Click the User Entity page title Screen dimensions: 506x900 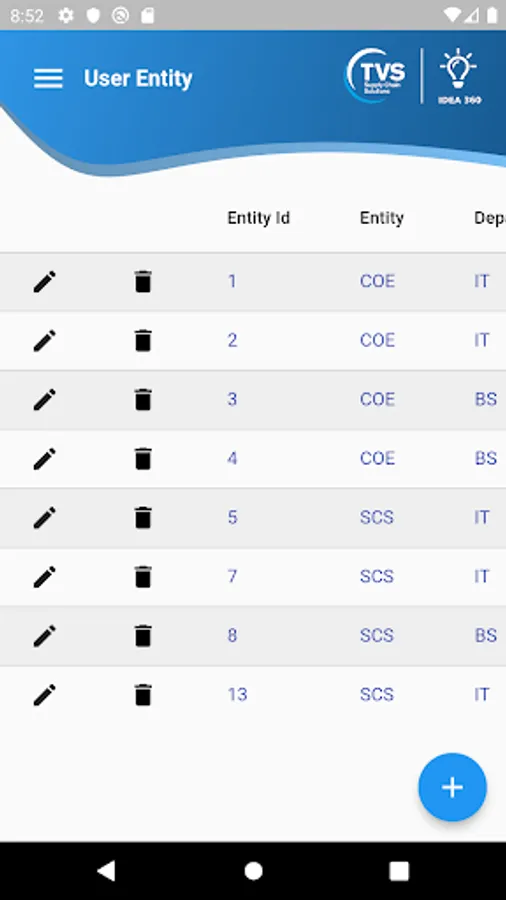coord(138,79)
